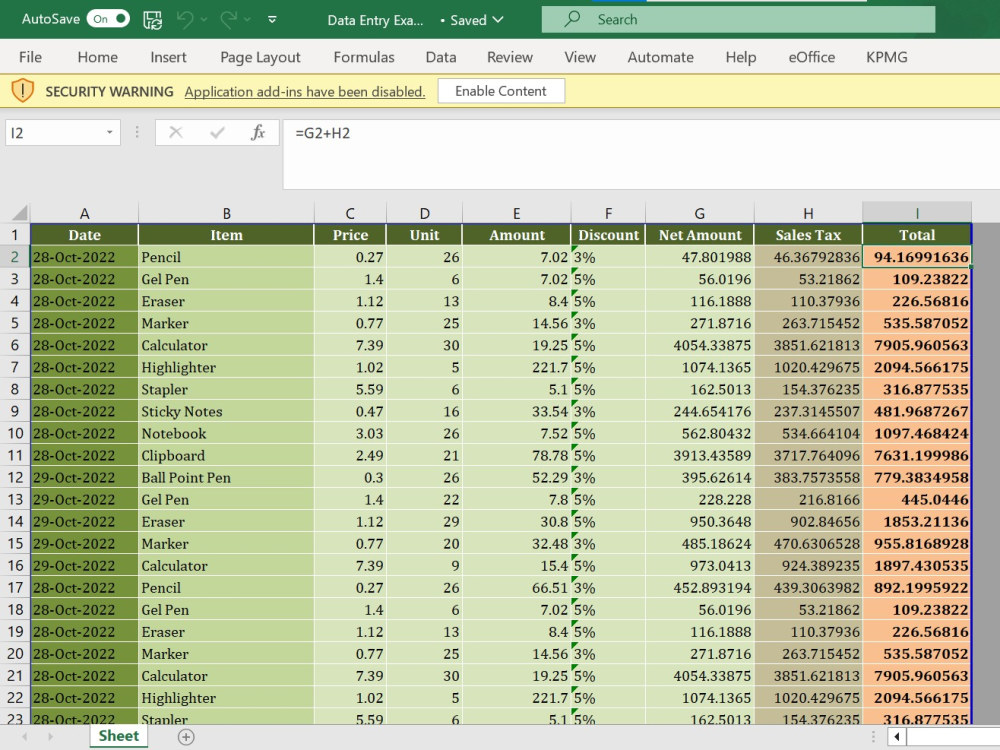
Task: Click the Enable Content button
Action: point(501,91)
